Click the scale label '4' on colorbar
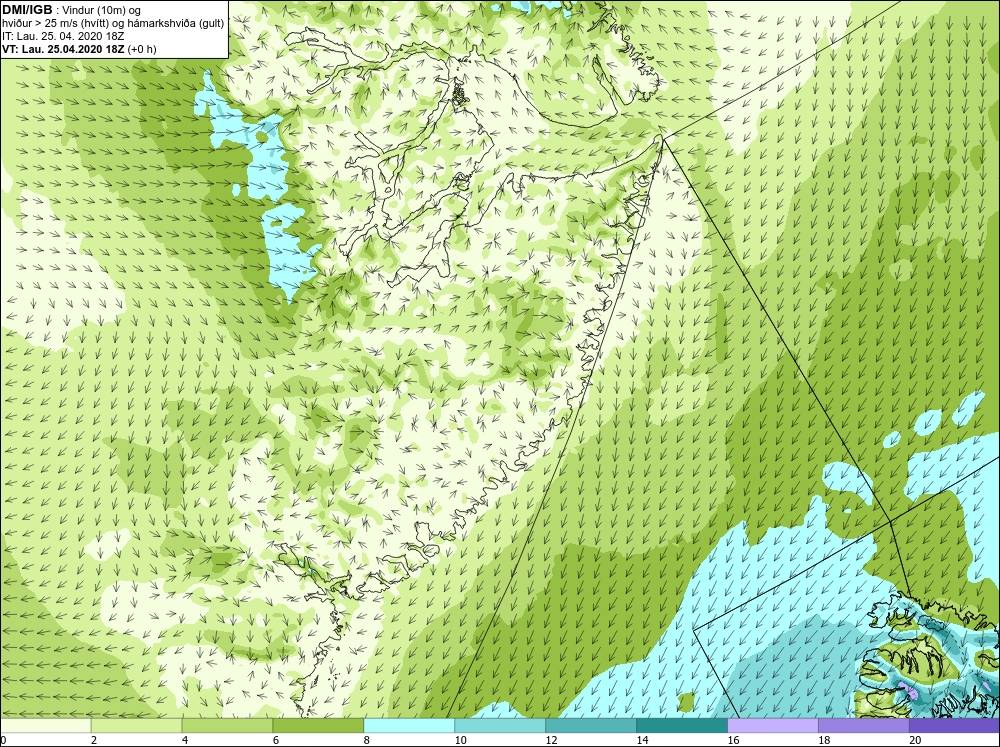The image size is (1000, 747). (185, 740)
